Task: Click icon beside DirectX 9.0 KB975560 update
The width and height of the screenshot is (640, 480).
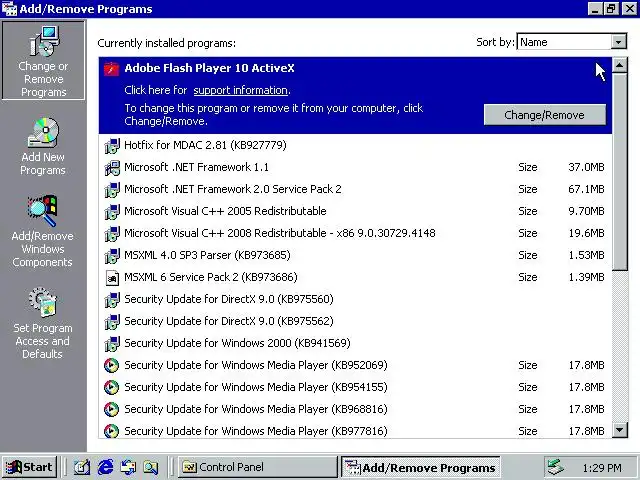Action: (112, 300)
